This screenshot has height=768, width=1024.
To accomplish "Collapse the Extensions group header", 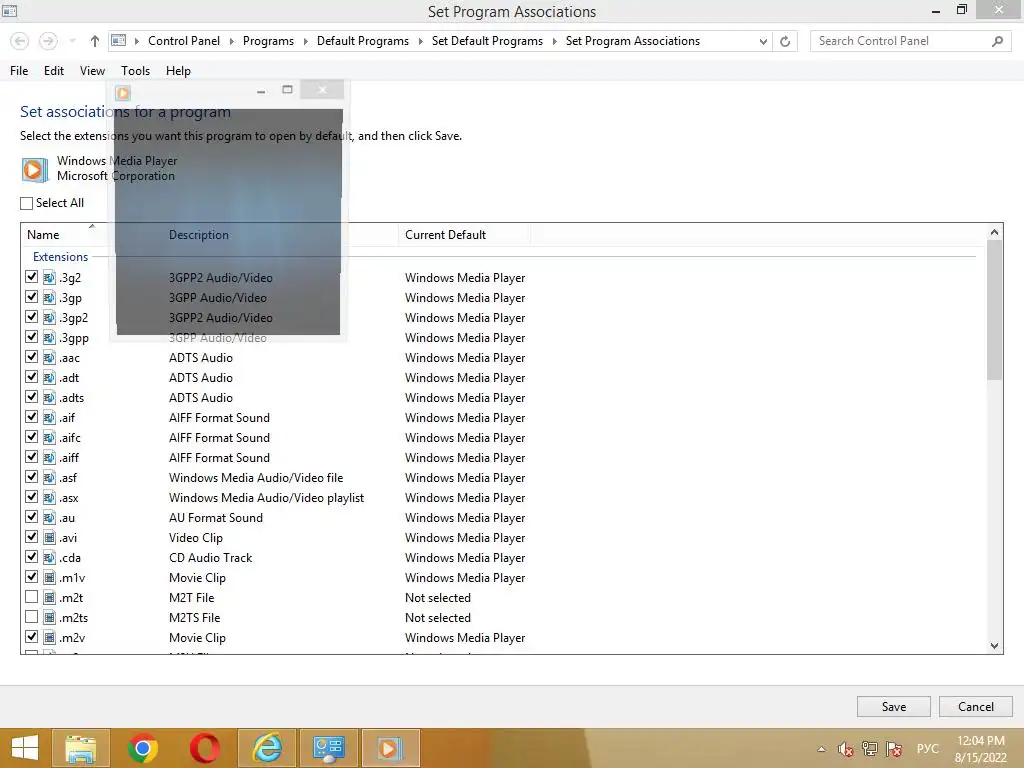I will (60, 257).
